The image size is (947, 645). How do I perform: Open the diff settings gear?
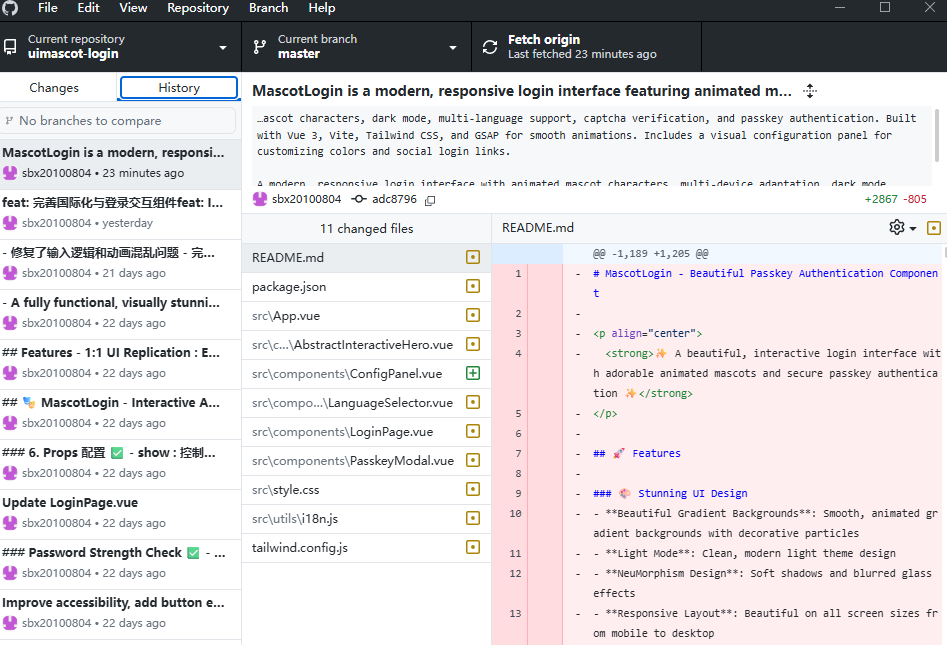897,228
